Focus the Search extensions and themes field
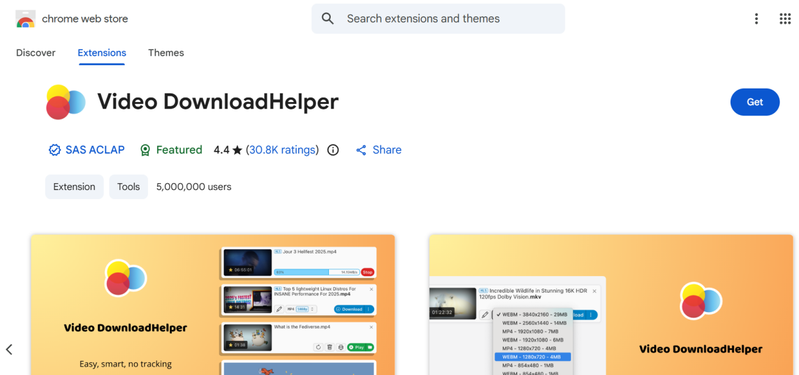Screen dimensions: 799x375 (x=438, y=19)
